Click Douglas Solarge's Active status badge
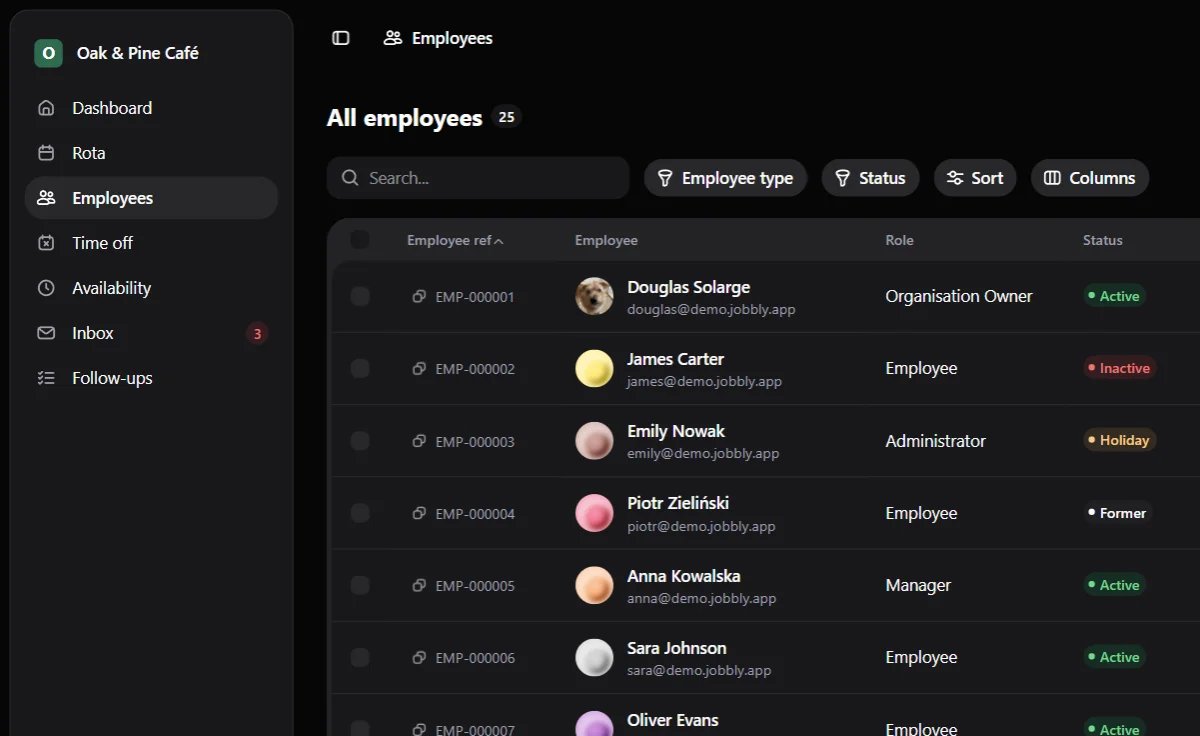The width and height of the screenshot is (1200, 736). (x=1114, y=296)
